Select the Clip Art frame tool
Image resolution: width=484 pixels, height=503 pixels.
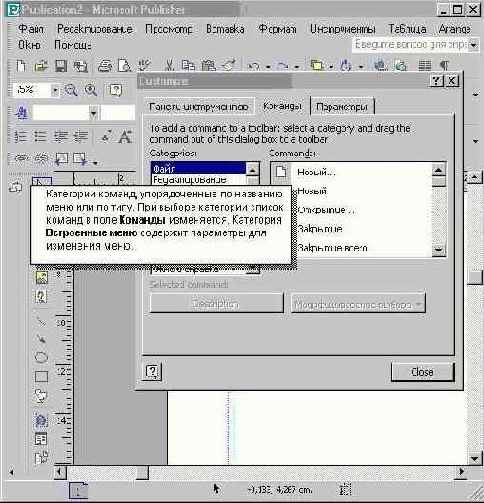41,296
